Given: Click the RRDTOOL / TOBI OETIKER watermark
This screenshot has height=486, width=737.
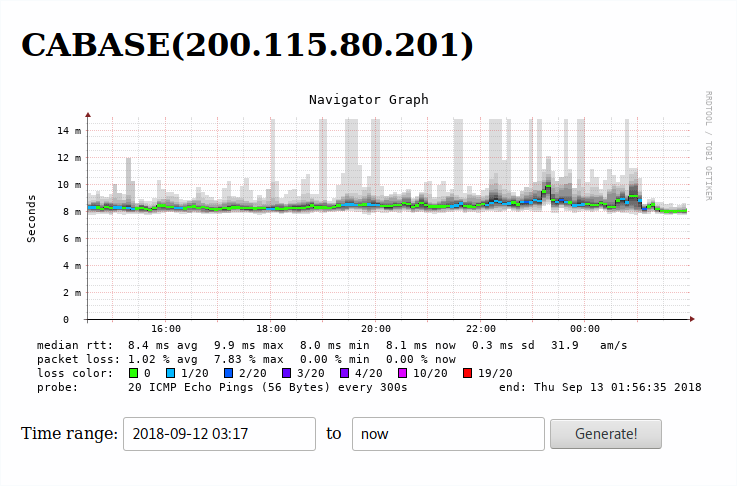Looking at the screenshot, I should pos(708,145).
